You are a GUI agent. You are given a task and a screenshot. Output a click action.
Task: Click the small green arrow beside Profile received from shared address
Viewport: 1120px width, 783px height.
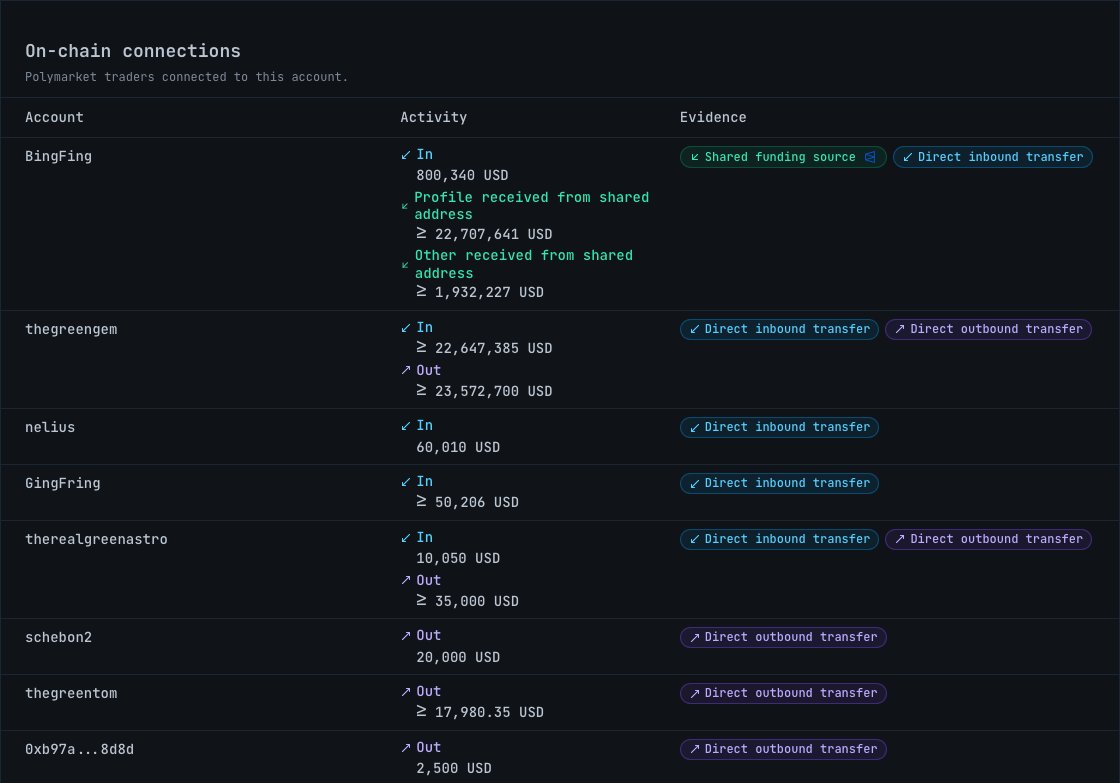click(405, 206)
